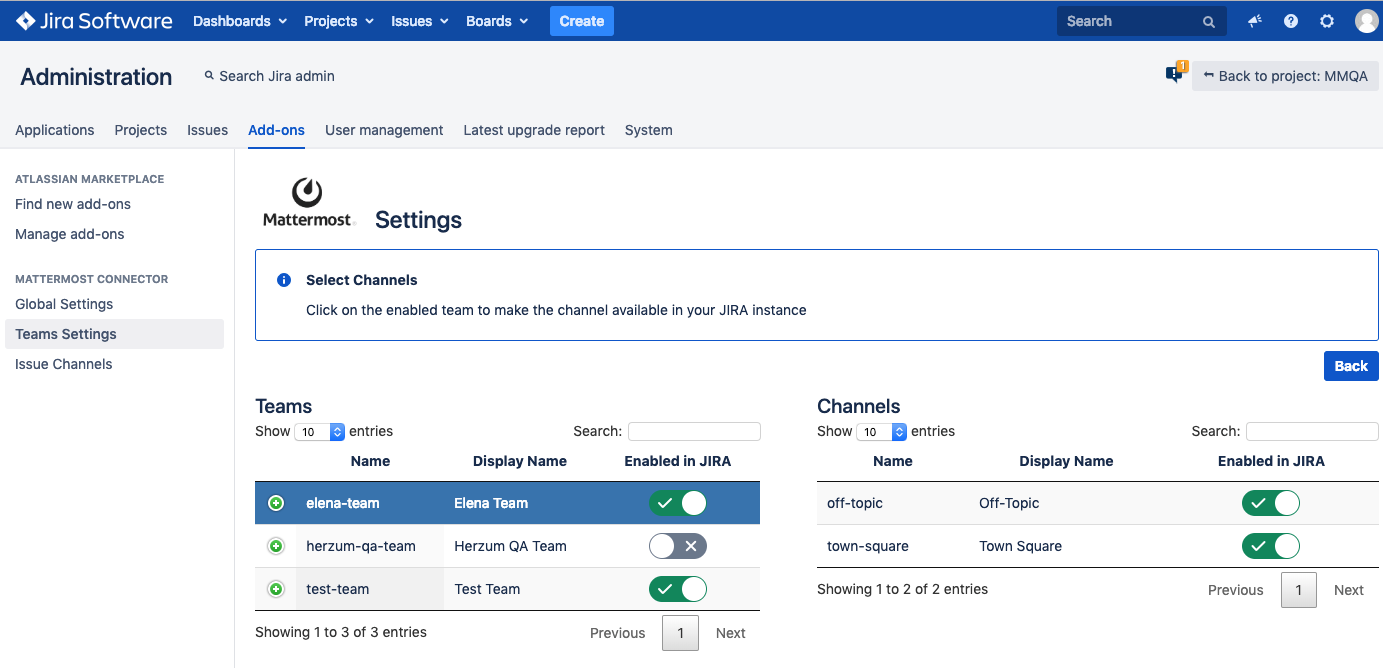Go back to project MMQA
Screen dimensions: 1383x668
(x=1285, y=76)
